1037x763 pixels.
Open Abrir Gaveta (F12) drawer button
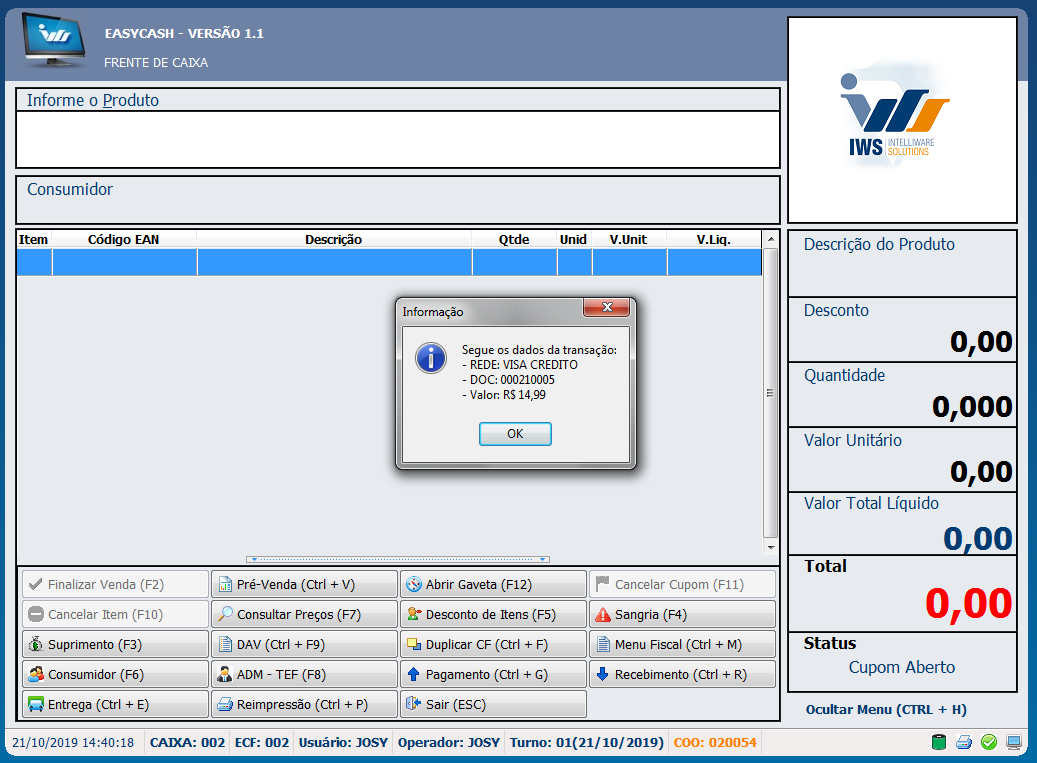(493, 584)
